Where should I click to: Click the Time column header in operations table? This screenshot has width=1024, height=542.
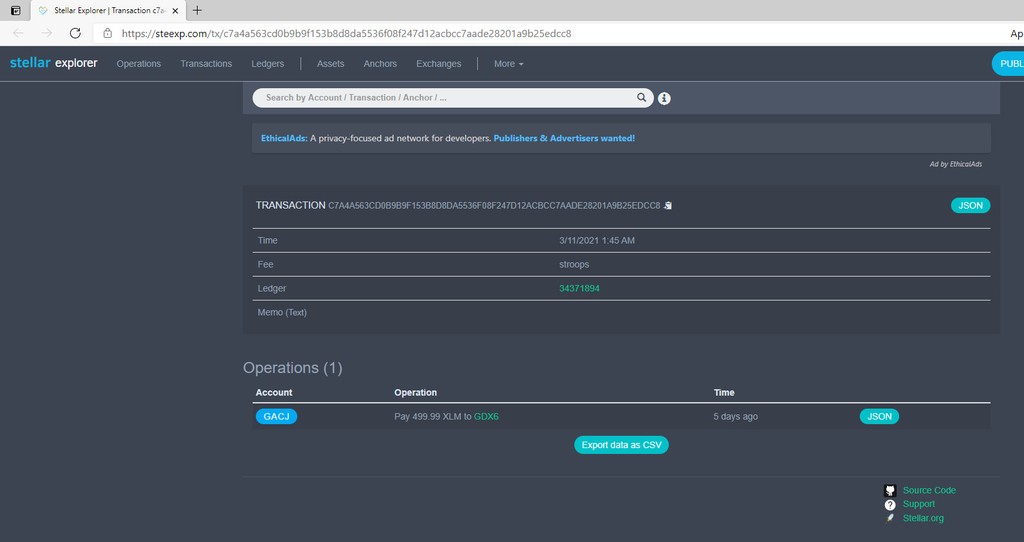(x=724, y=392)
